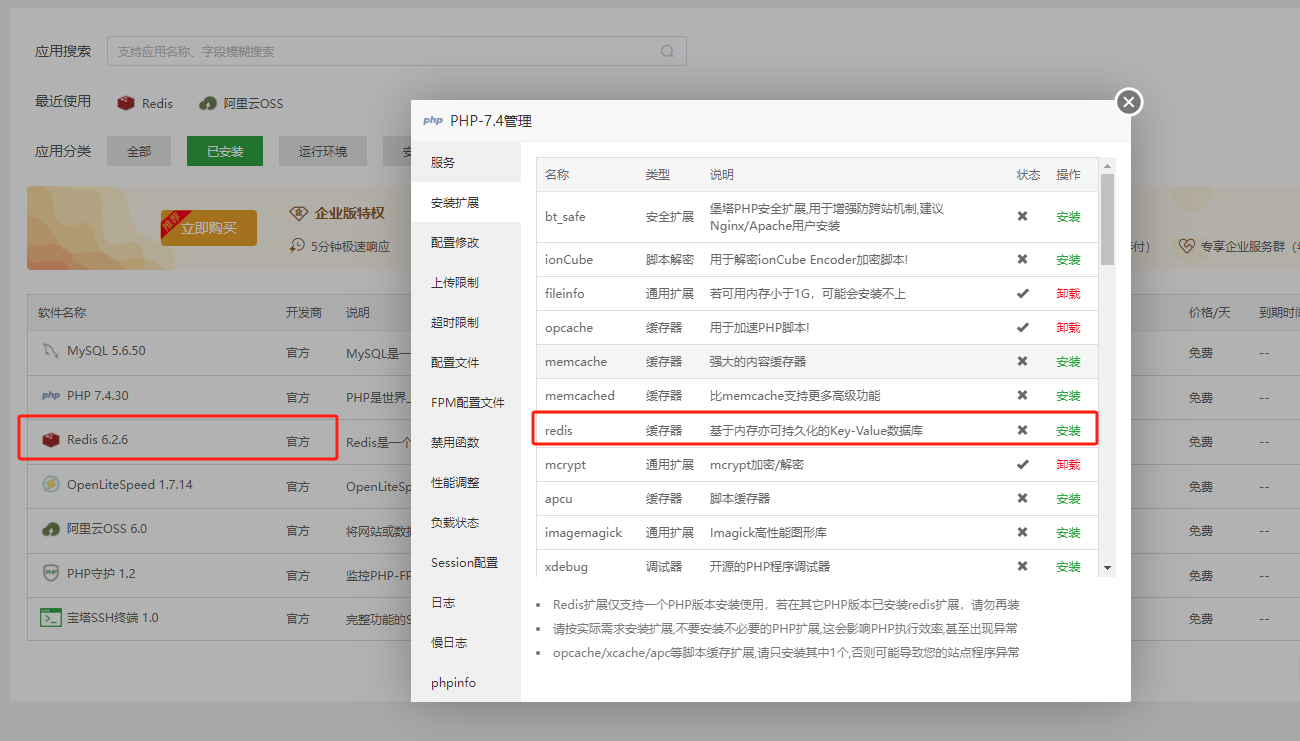The image size is (1300, 741).
Task: Focus the 应用搜索 search input field
Action: [396, 51]
